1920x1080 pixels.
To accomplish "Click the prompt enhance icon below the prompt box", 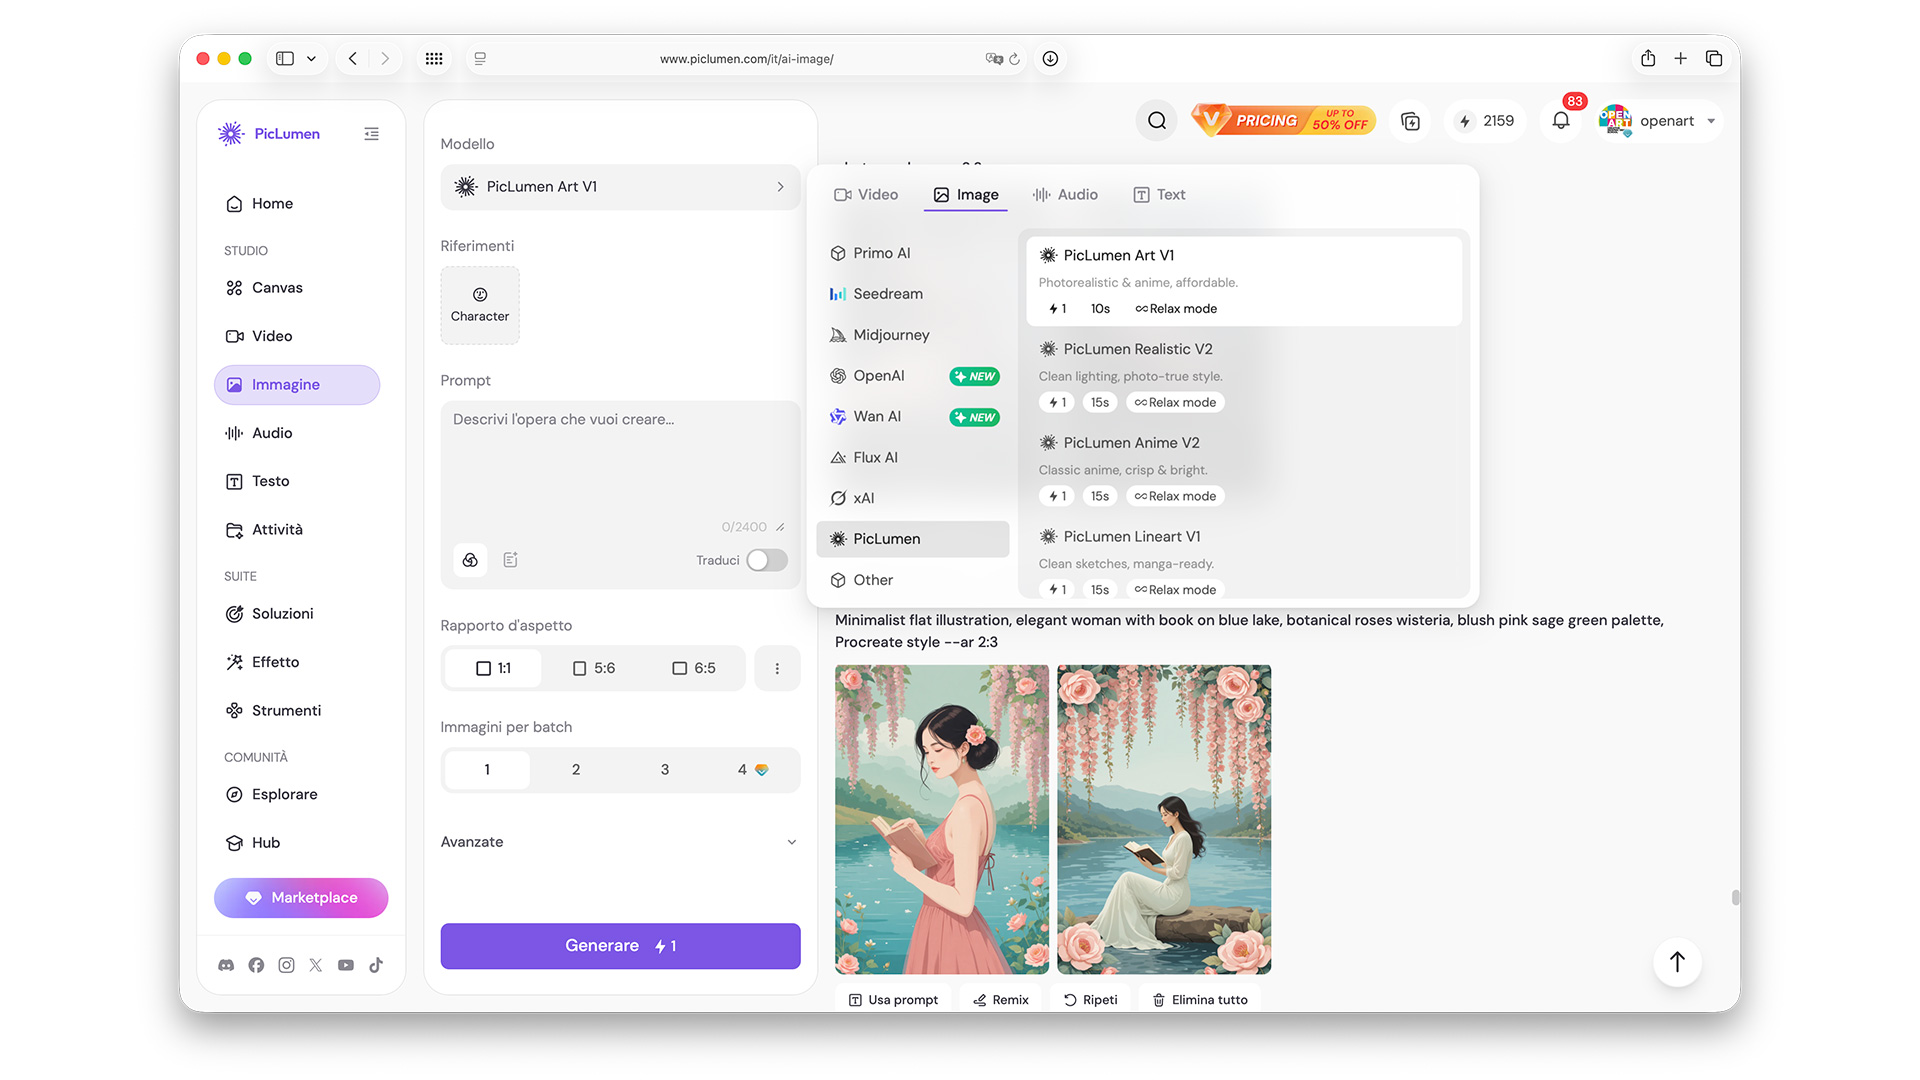I will [470, 560].
